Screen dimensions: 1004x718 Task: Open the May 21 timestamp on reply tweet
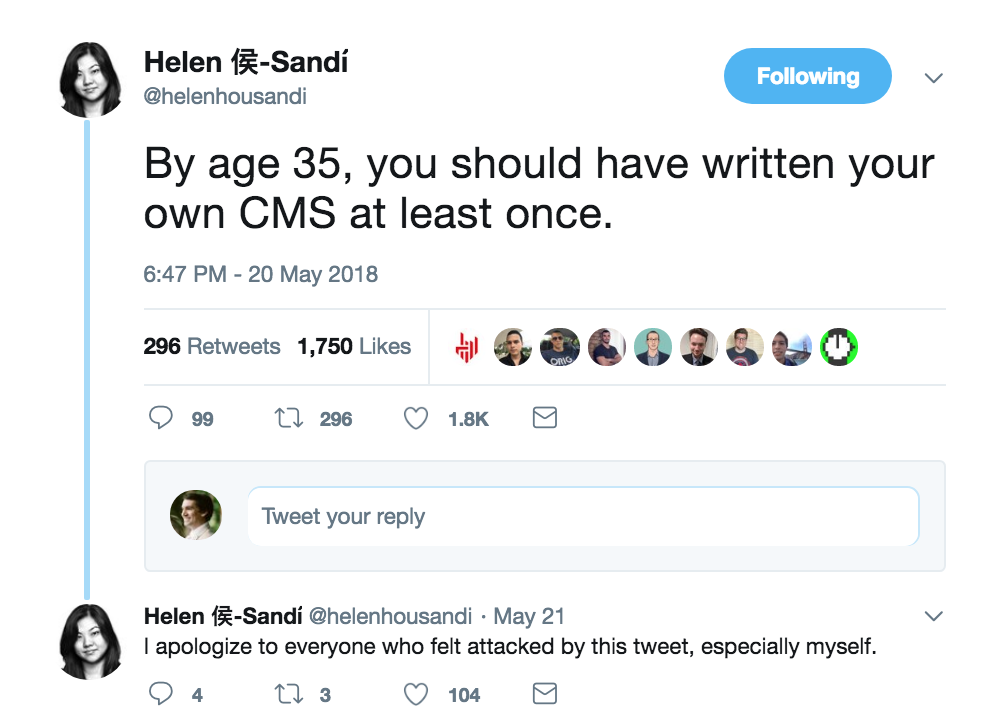[529, 616]
